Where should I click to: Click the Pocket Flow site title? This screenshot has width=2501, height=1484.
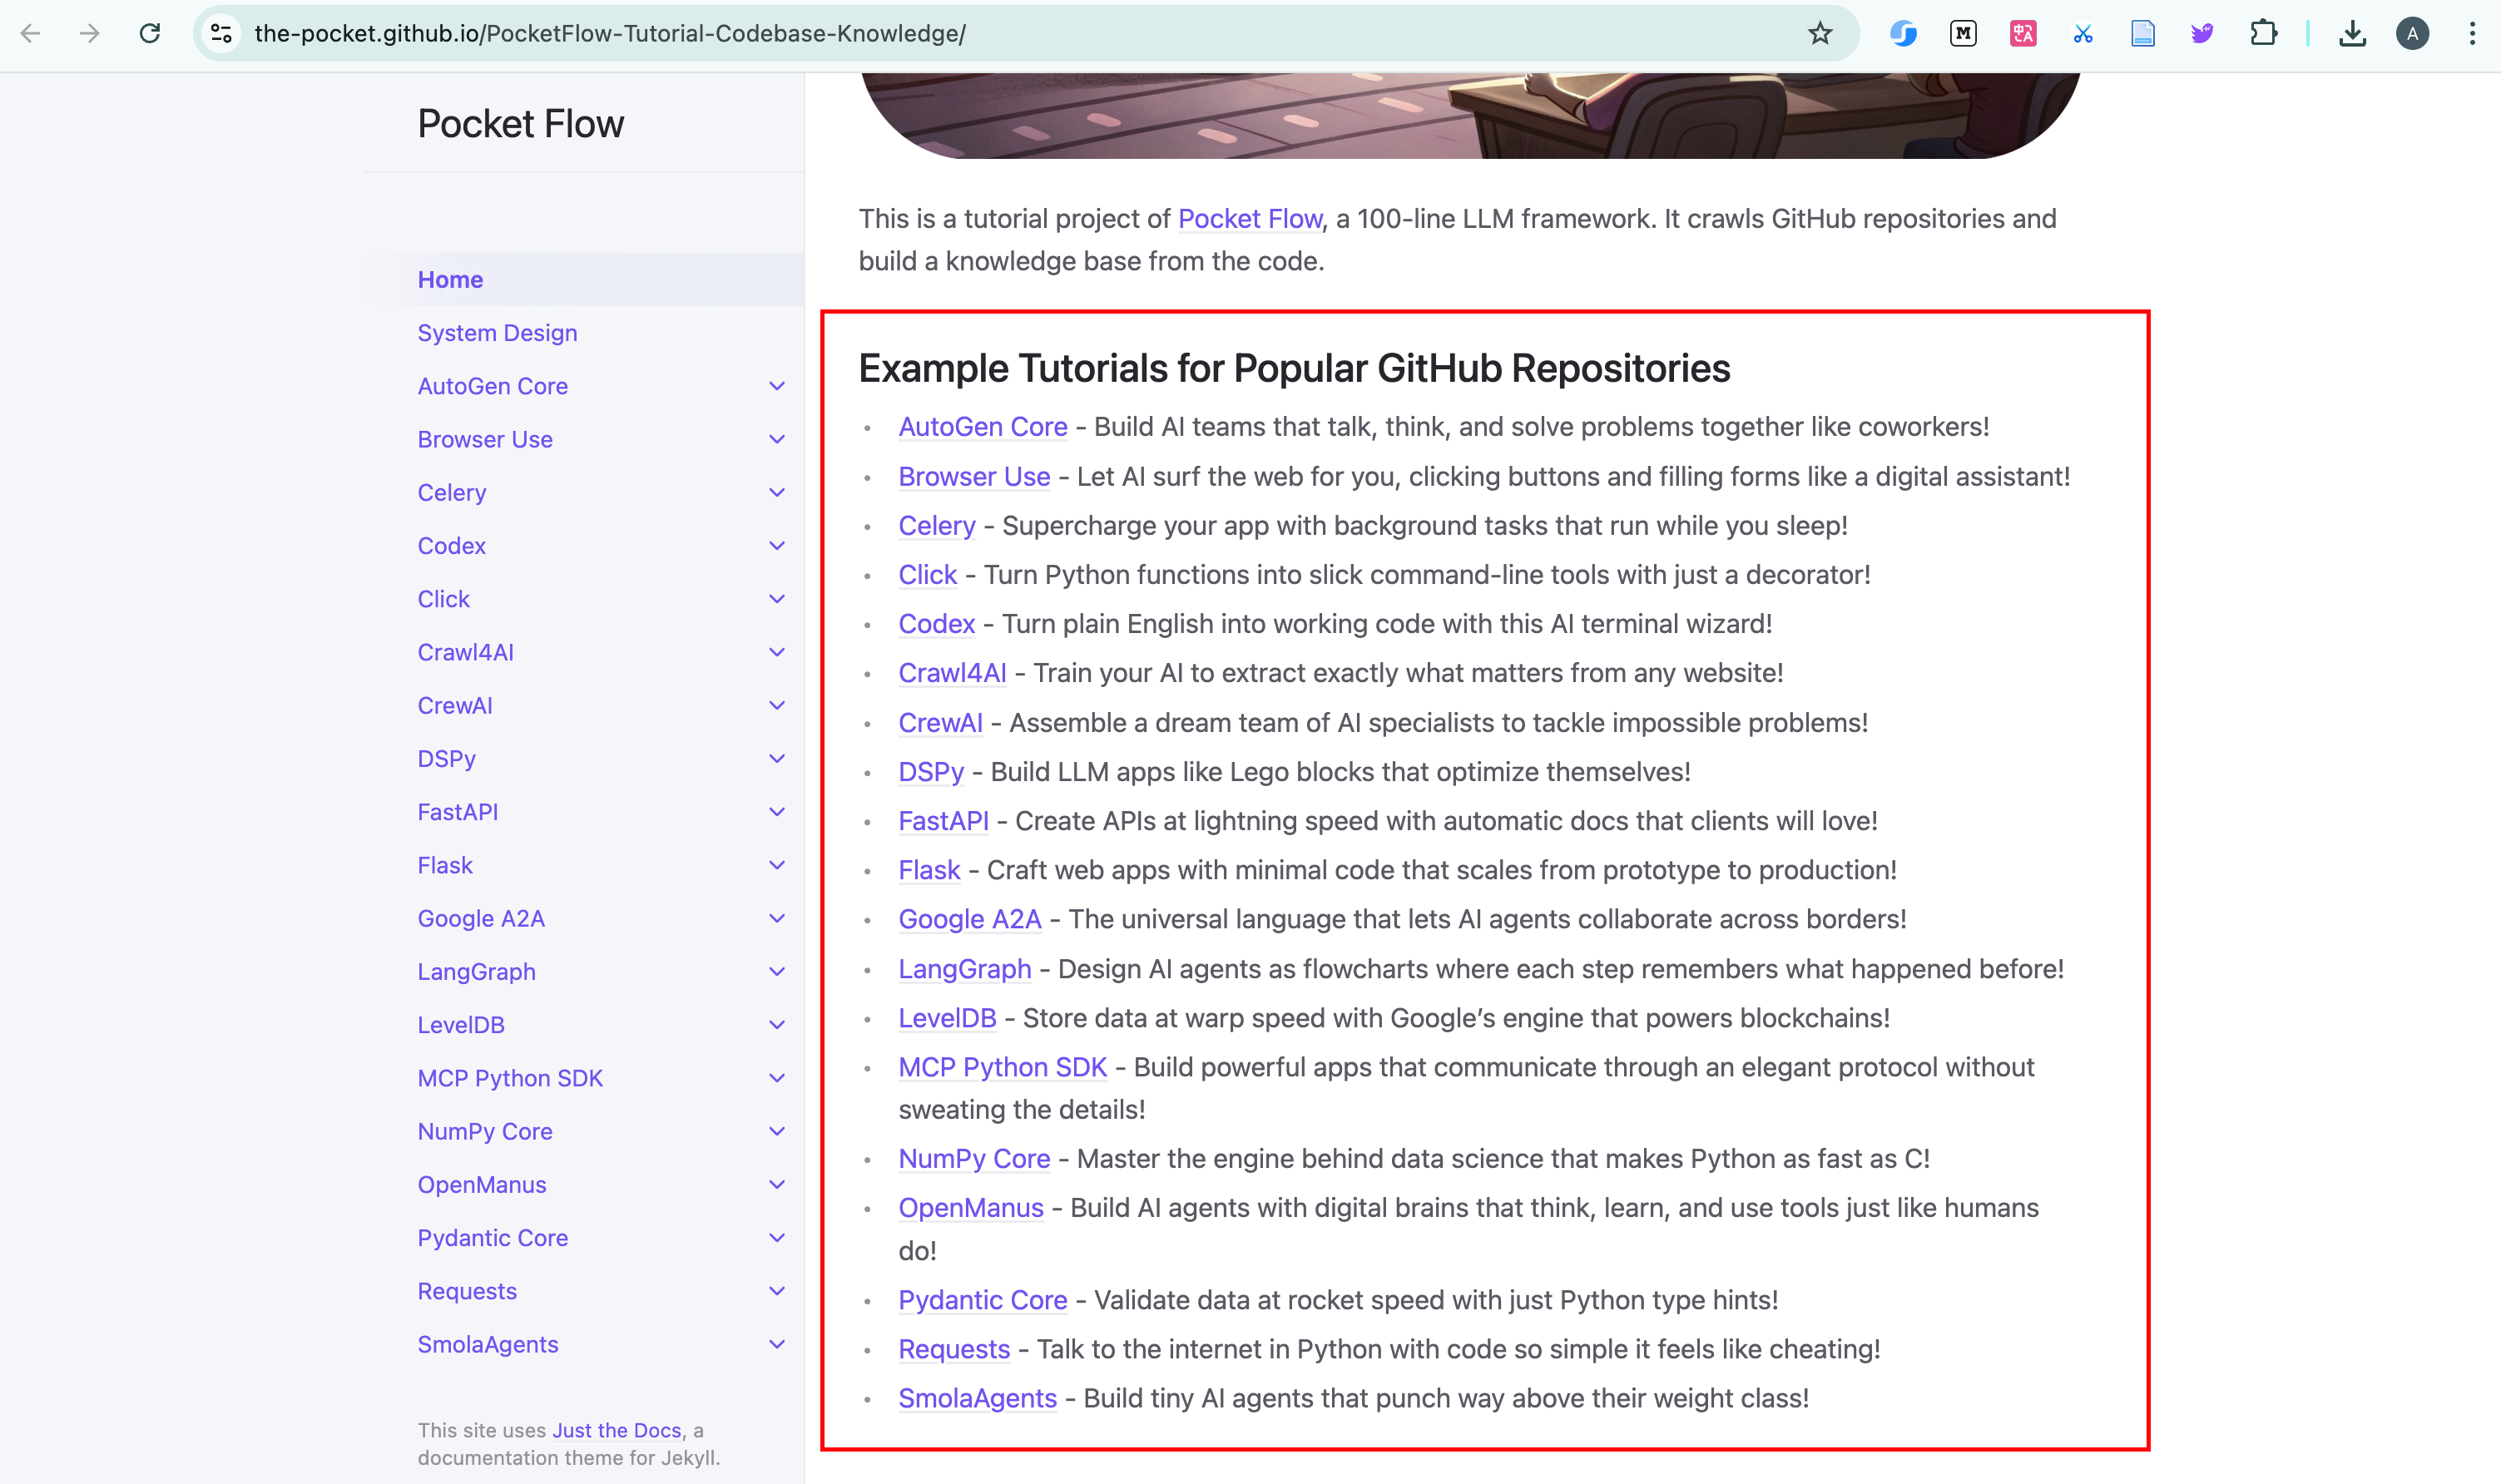pyautogui.click(x=520, y=124)
